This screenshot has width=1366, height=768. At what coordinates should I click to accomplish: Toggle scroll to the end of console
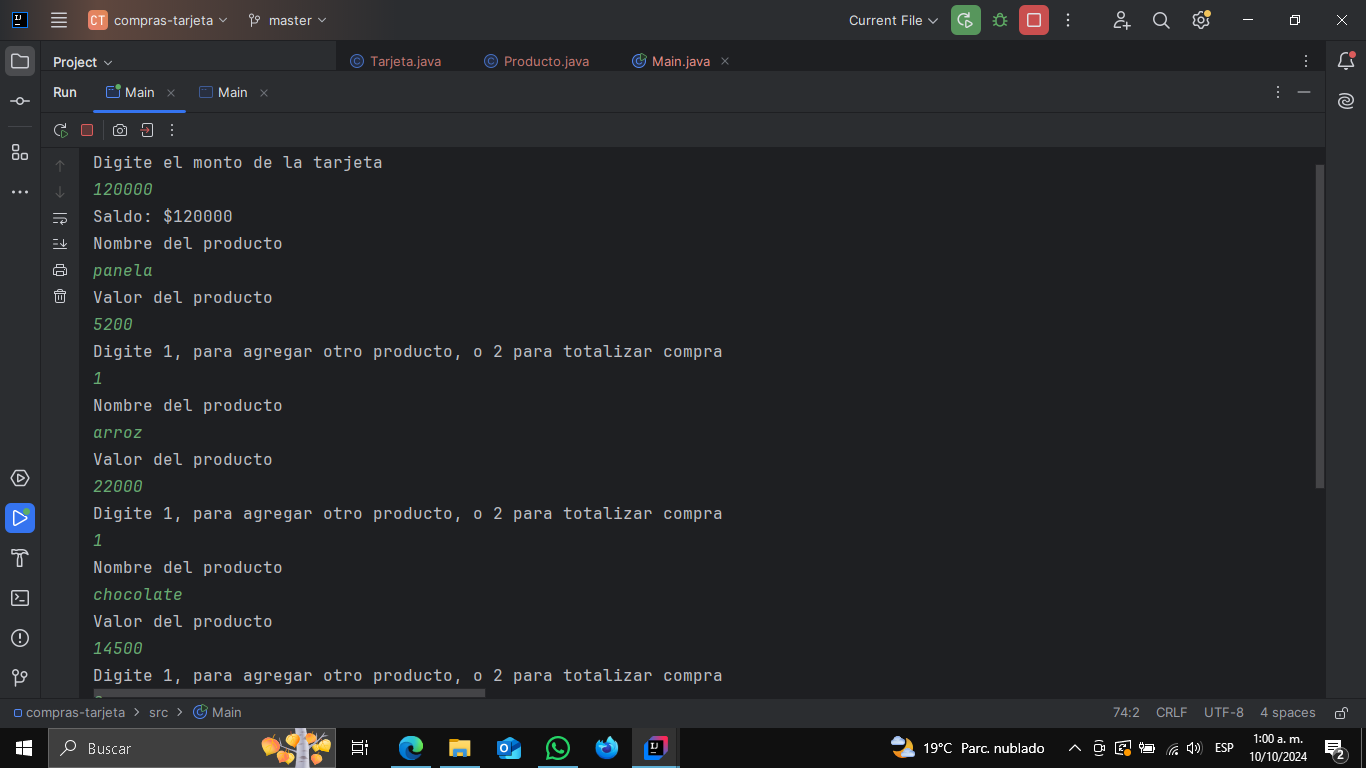click(x=60, y=244)
